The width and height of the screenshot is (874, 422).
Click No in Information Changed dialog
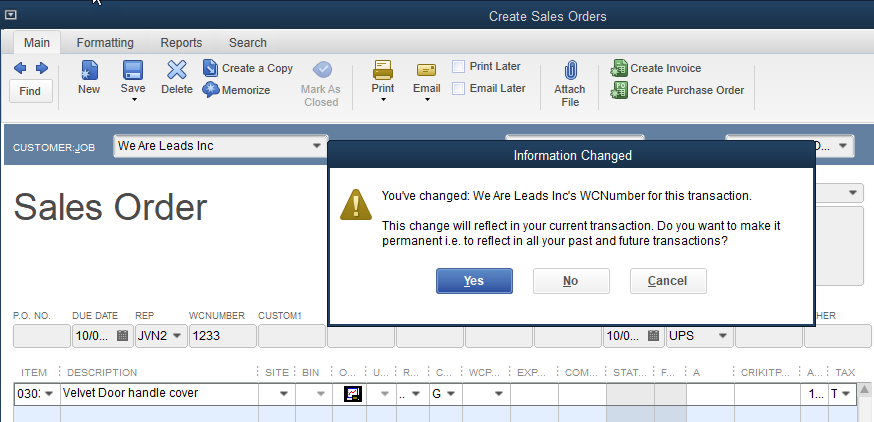tap(571, 281)
